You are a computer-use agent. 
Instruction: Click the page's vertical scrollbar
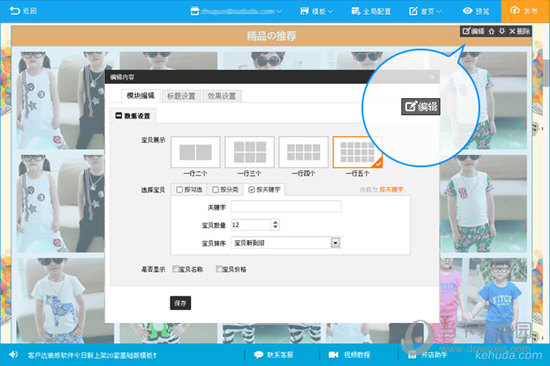pos(547,73)
